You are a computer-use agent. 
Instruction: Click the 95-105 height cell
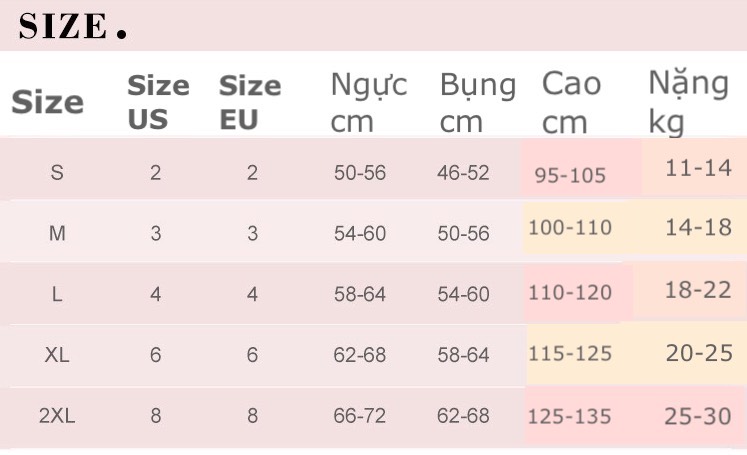pyautogui.click(x=570, y=176)
